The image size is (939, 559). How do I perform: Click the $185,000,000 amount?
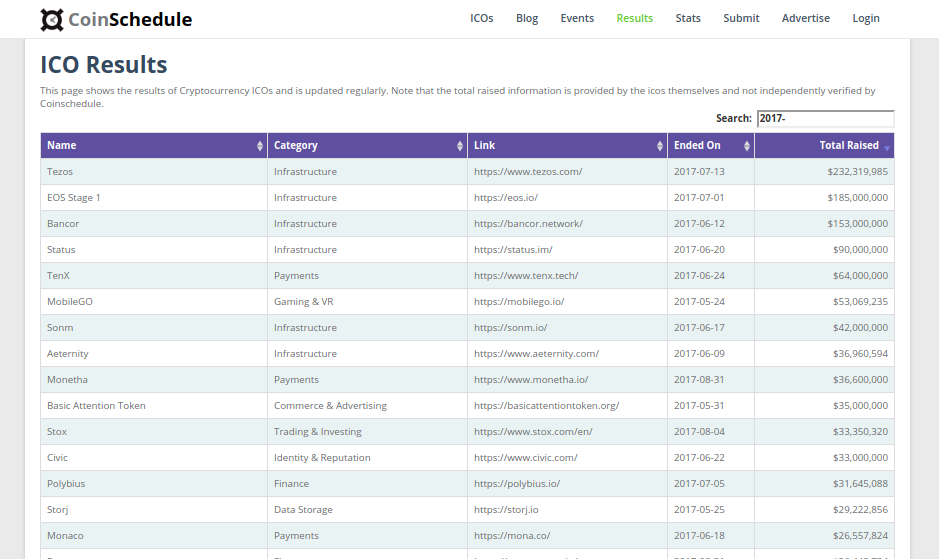coord(858,198)
